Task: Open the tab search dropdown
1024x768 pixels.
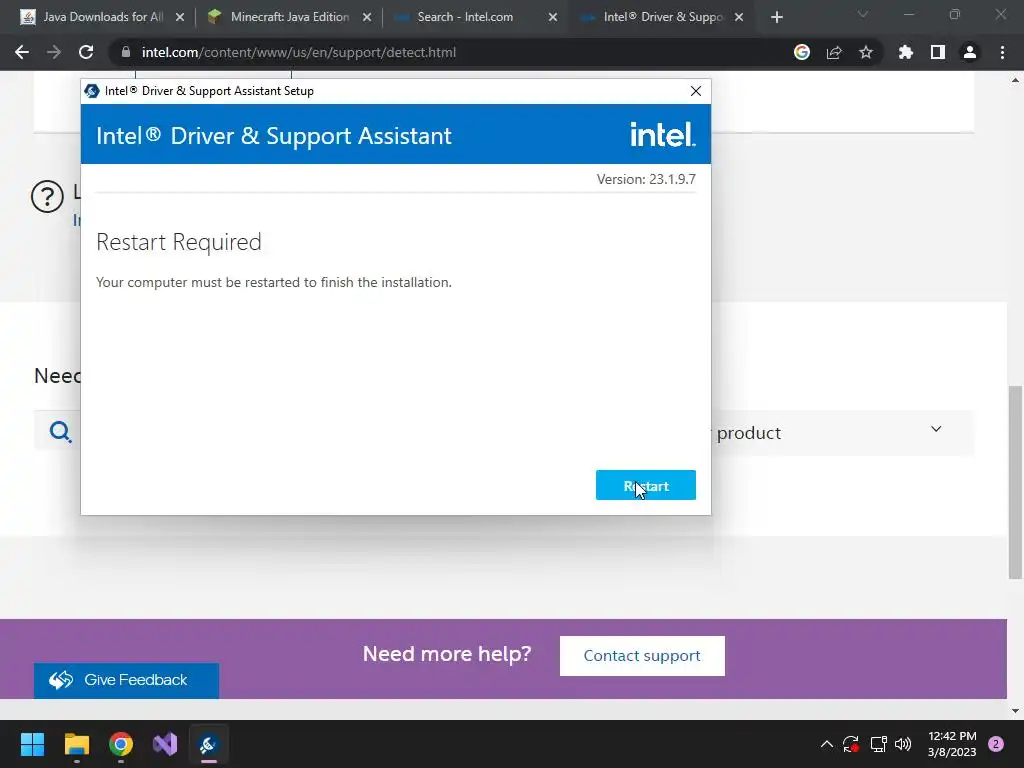Action: (863, 14)
